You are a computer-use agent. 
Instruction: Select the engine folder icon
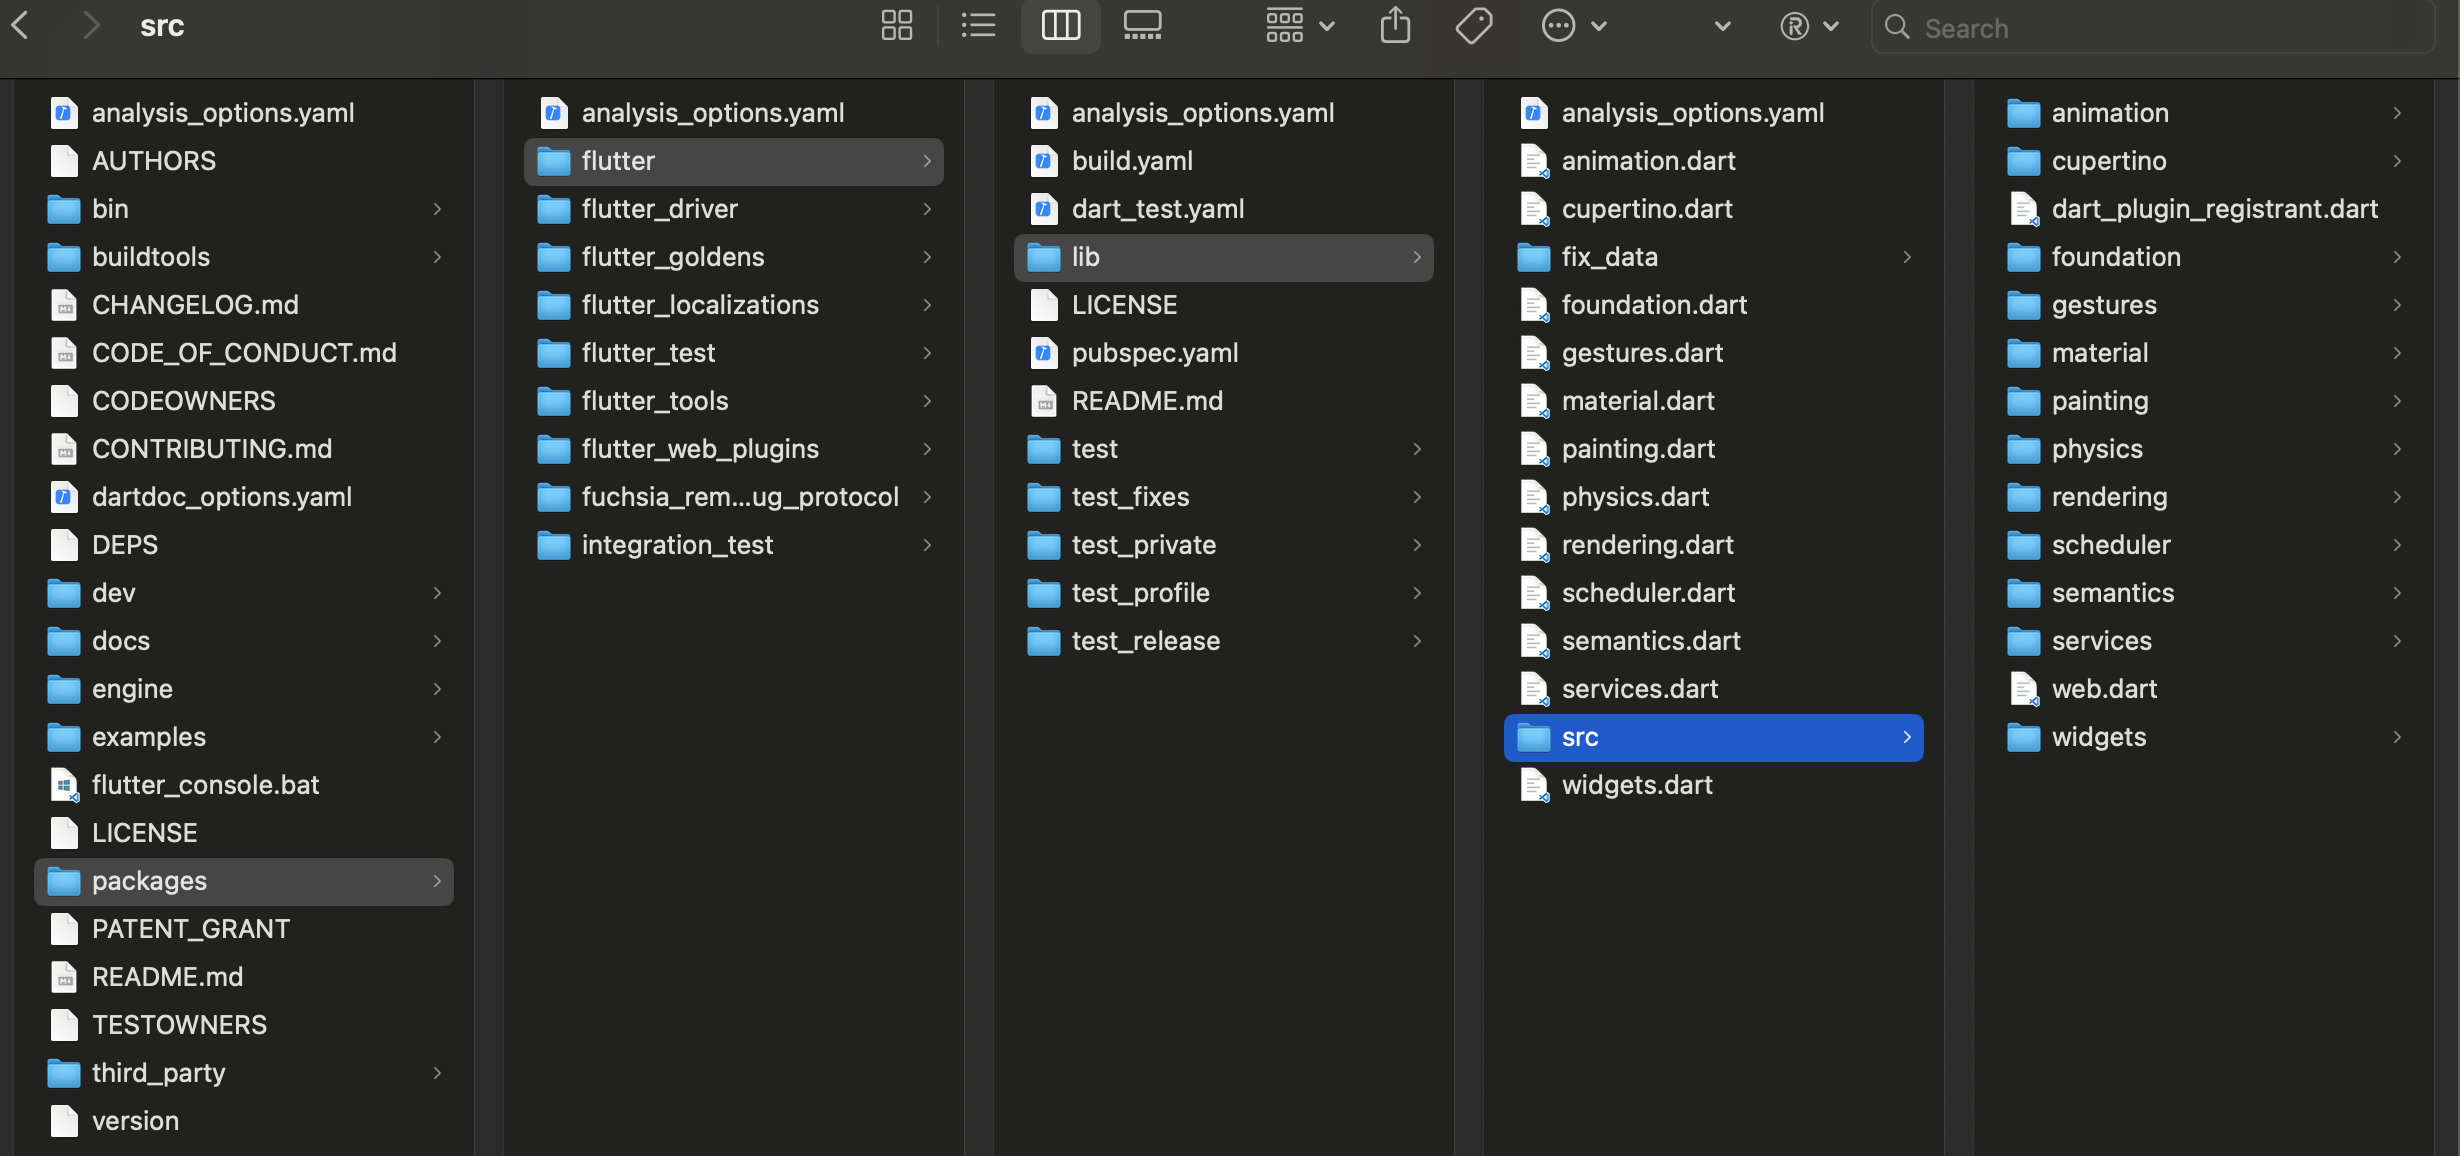(64, 689)
